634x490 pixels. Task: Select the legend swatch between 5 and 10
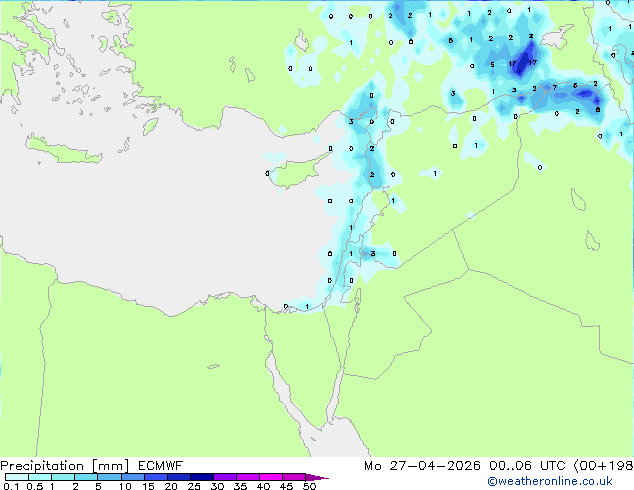109,477
